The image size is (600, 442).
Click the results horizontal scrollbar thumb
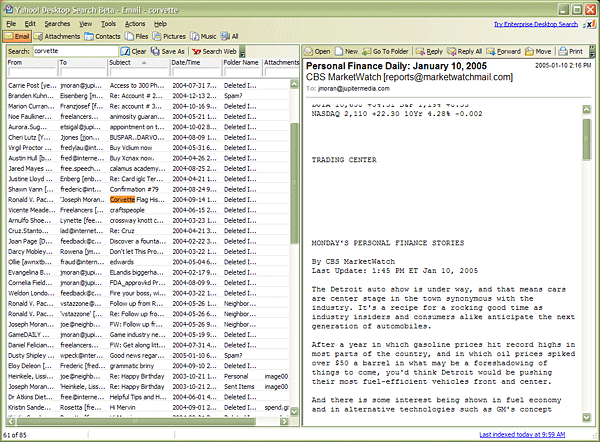point(136,421)
